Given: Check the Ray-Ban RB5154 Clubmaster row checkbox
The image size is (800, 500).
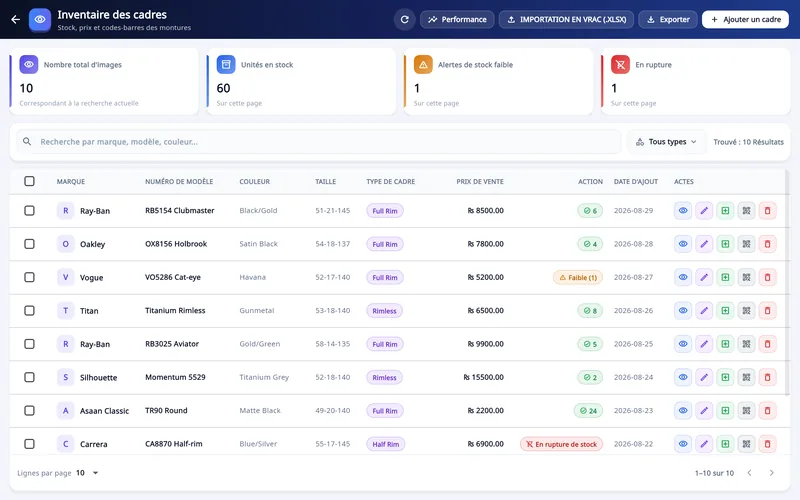Looking at the screenshot, I should click(30, 211).
